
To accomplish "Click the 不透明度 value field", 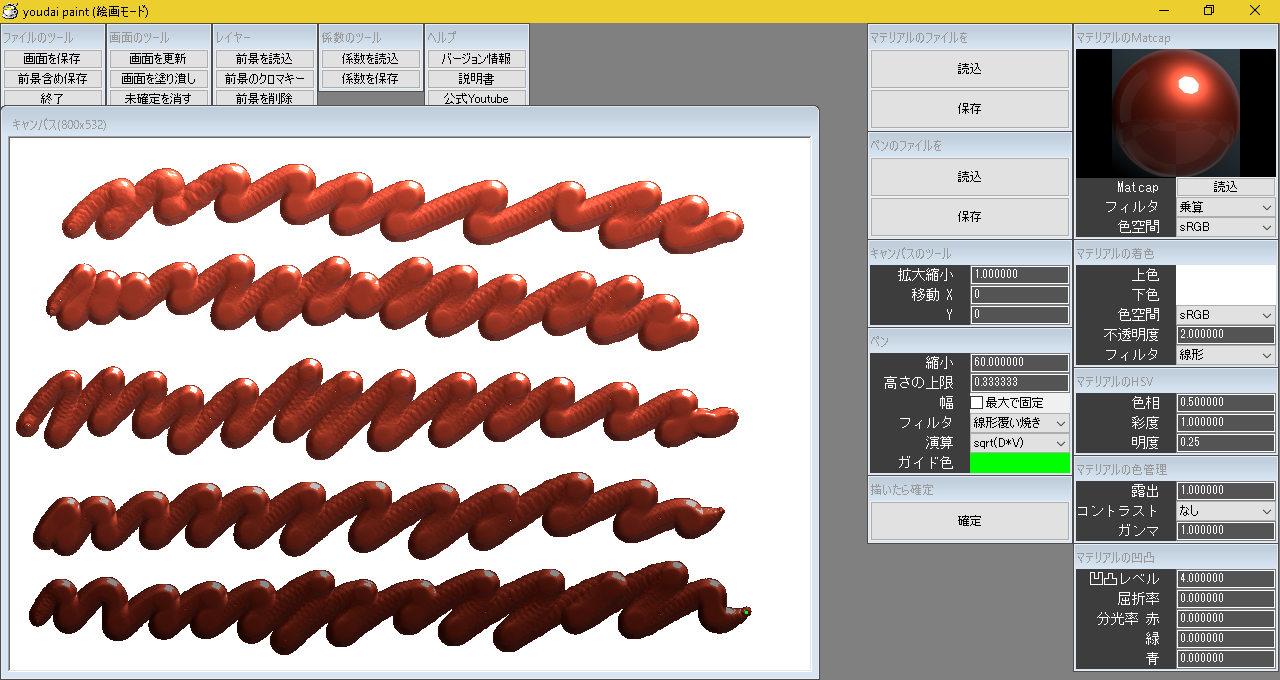I will 1225,335.
